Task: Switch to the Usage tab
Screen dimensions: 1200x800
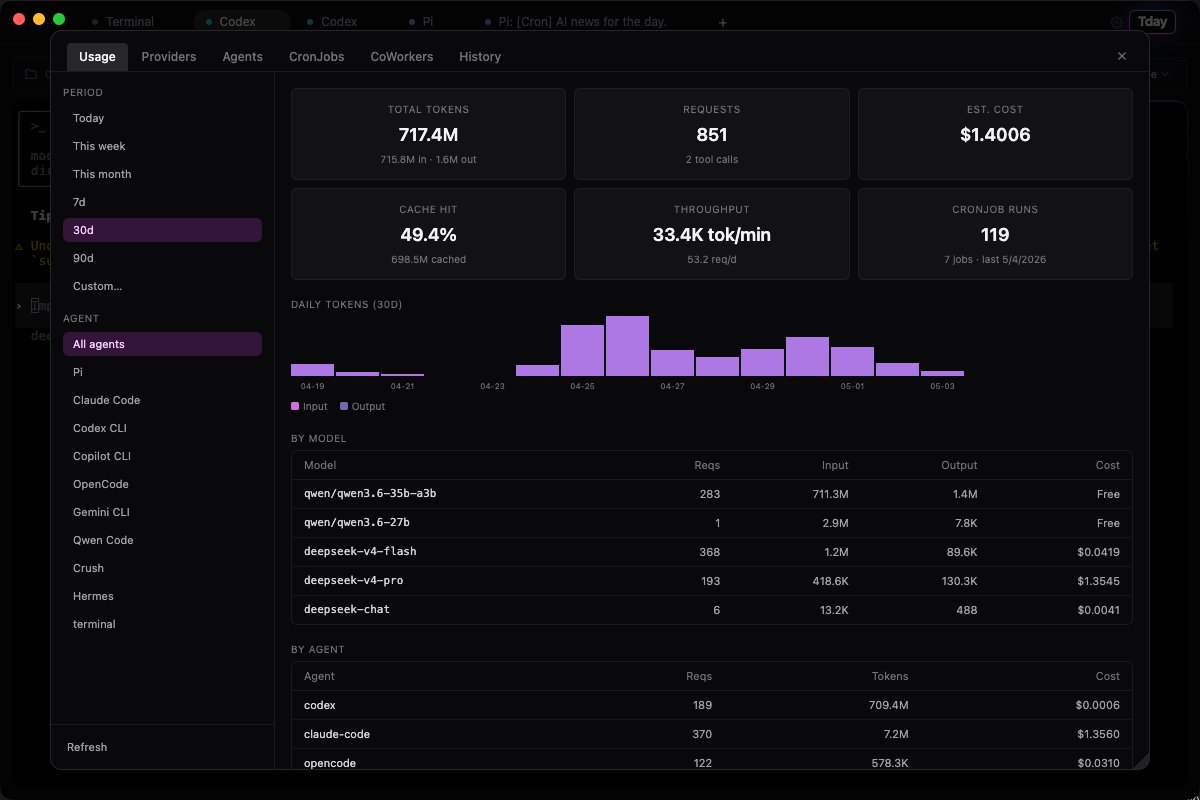Action: [97, 57]
